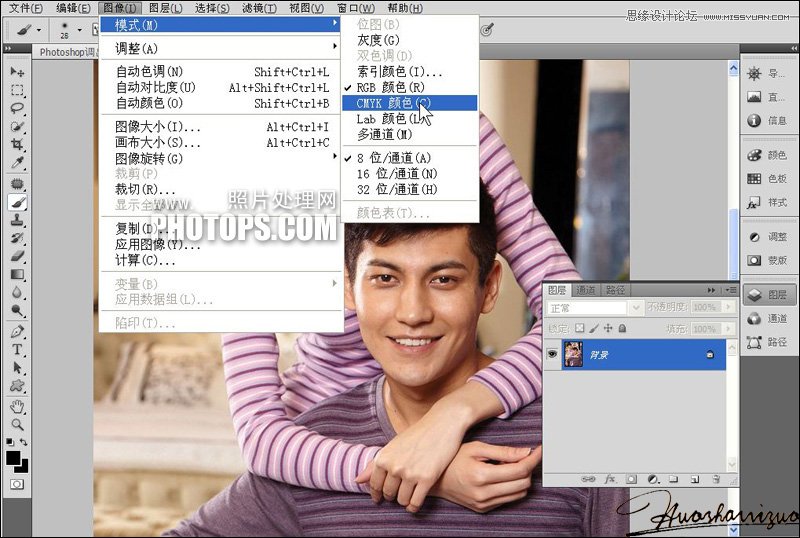Select the Zoom tool
Screen dimensions: 800x538
coord(17,425)
